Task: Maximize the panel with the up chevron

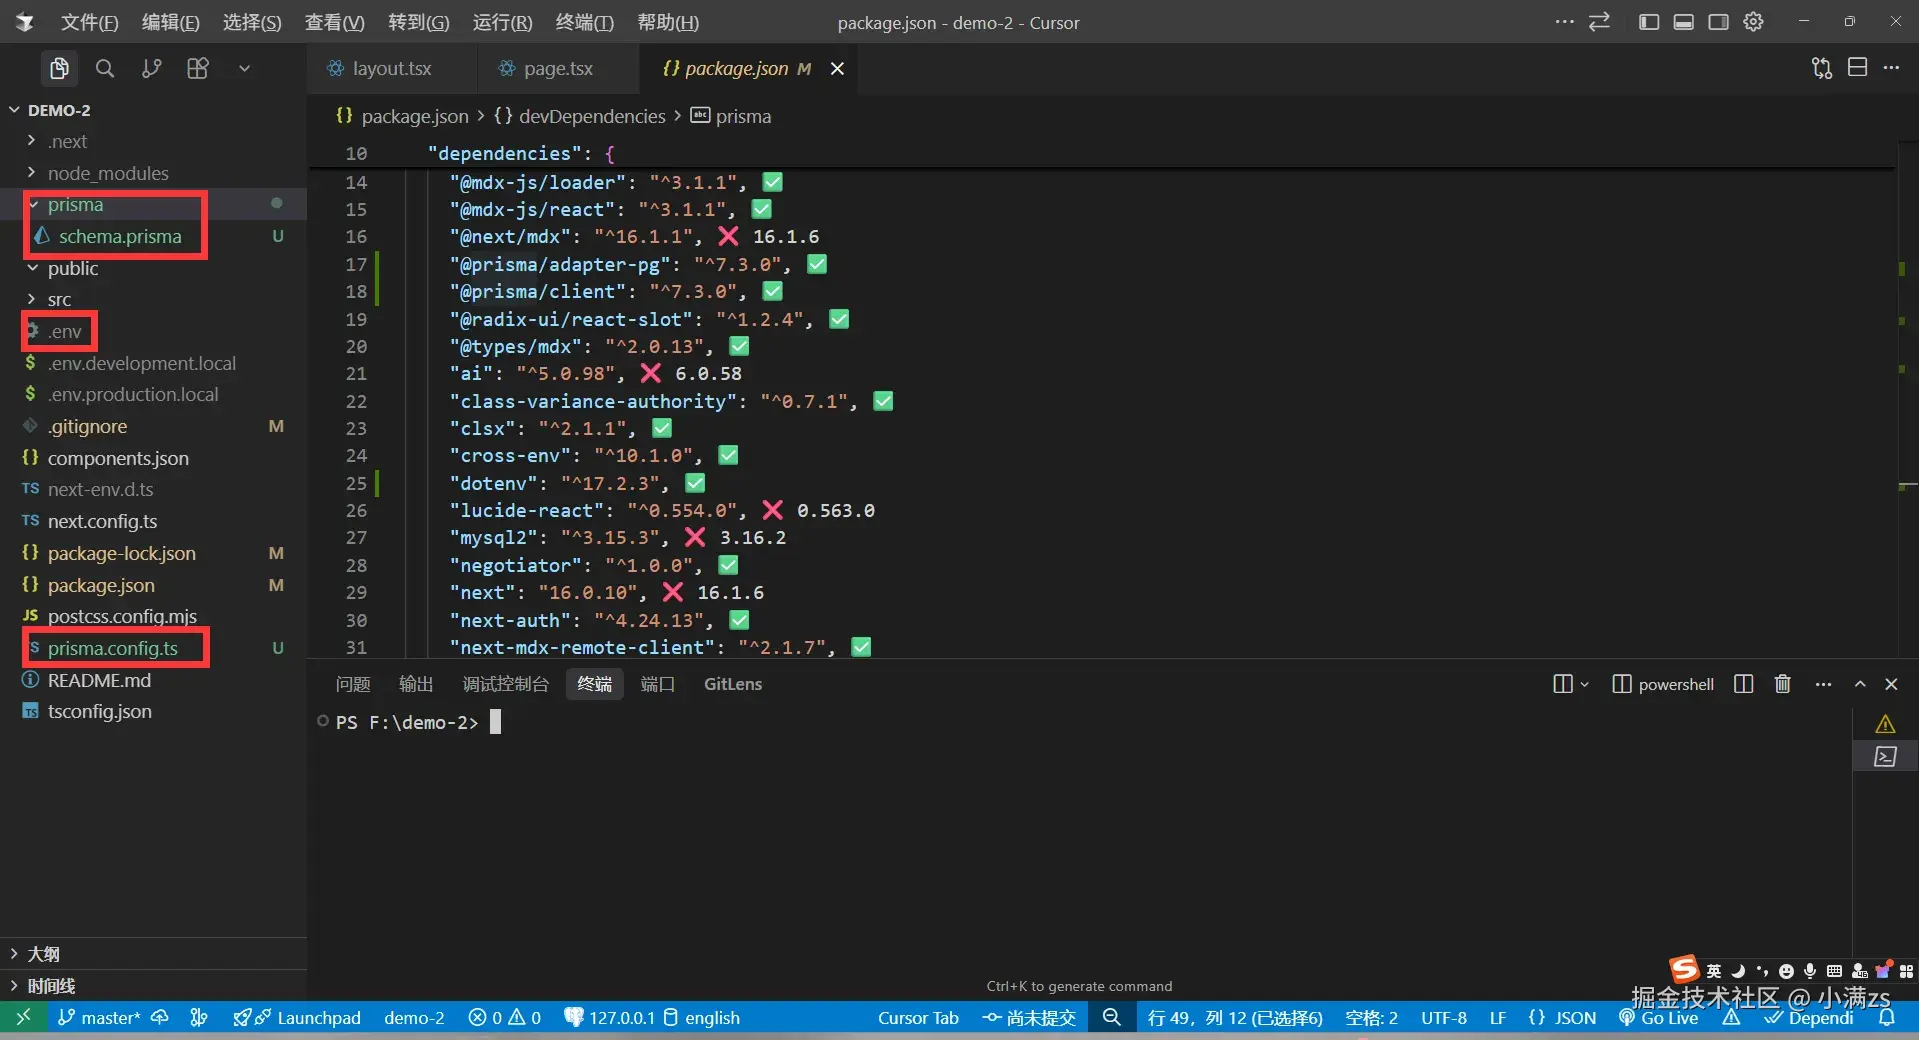Action: pyautogui.click(x=1860, y=684)
